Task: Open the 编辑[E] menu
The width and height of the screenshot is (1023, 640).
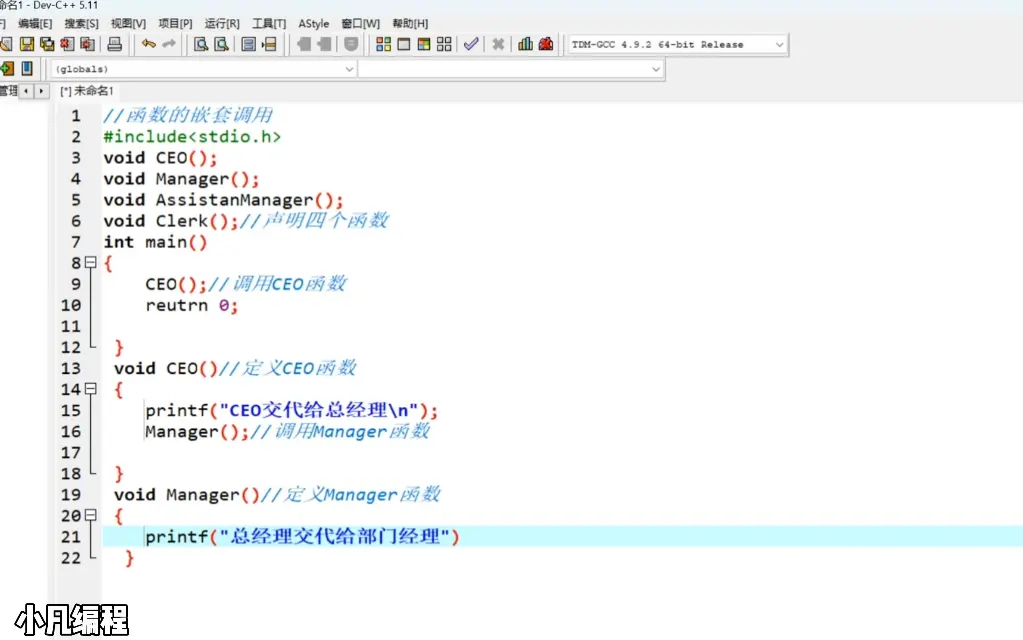Action: pos(35,23)
